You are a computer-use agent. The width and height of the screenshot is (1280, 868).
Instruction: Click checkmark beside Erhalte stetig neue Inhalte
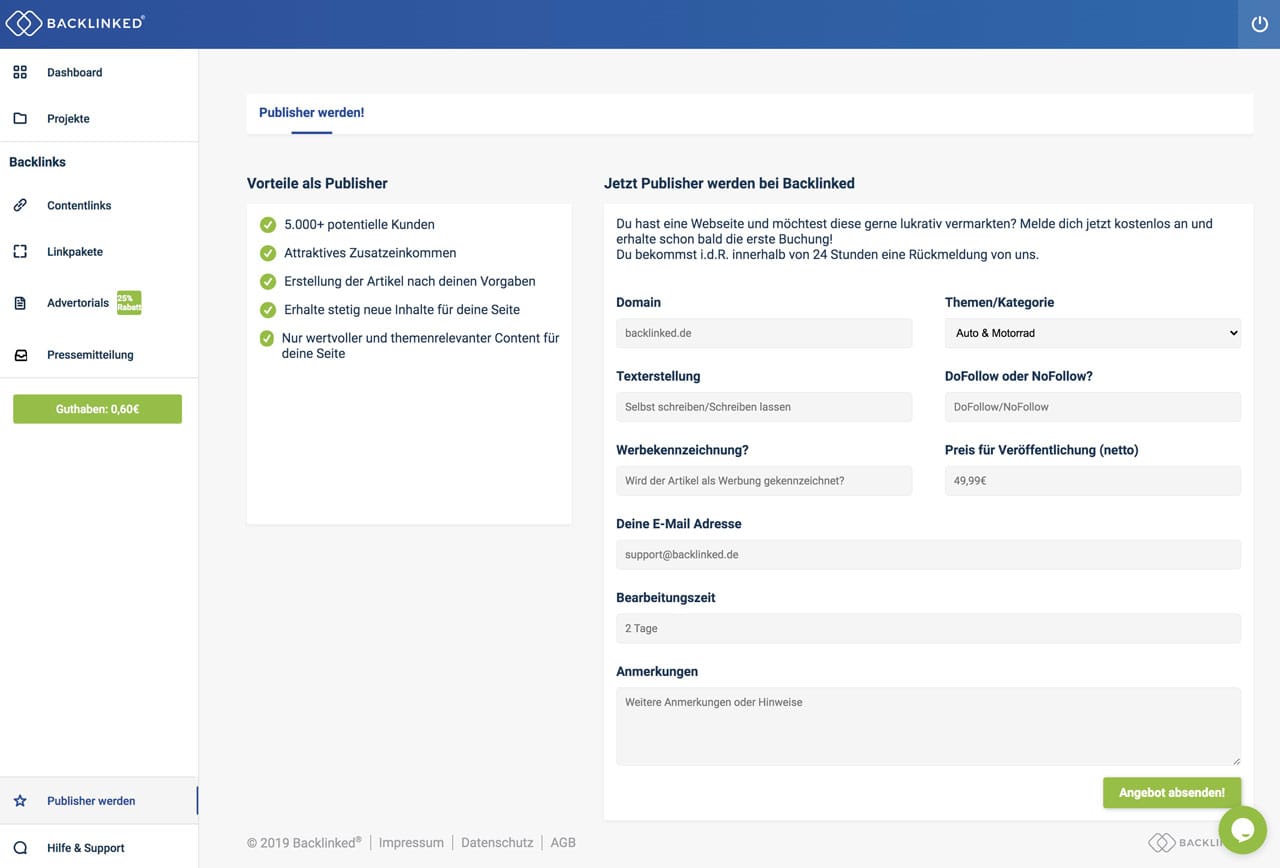pos(267,310)
